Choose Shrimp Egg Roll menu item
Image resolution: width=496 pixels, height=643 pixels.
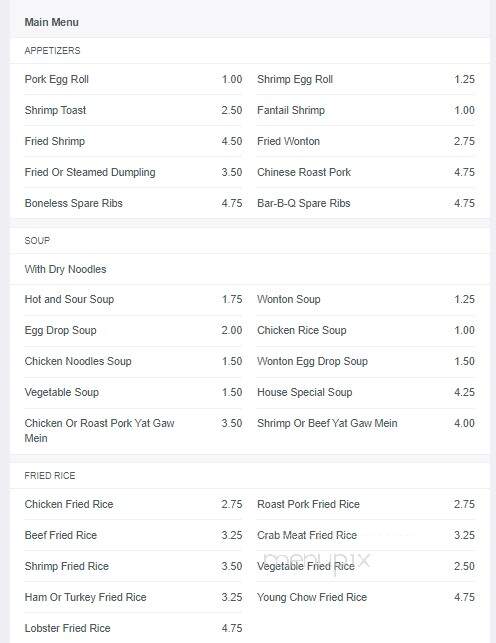click(x=295, y=79)
